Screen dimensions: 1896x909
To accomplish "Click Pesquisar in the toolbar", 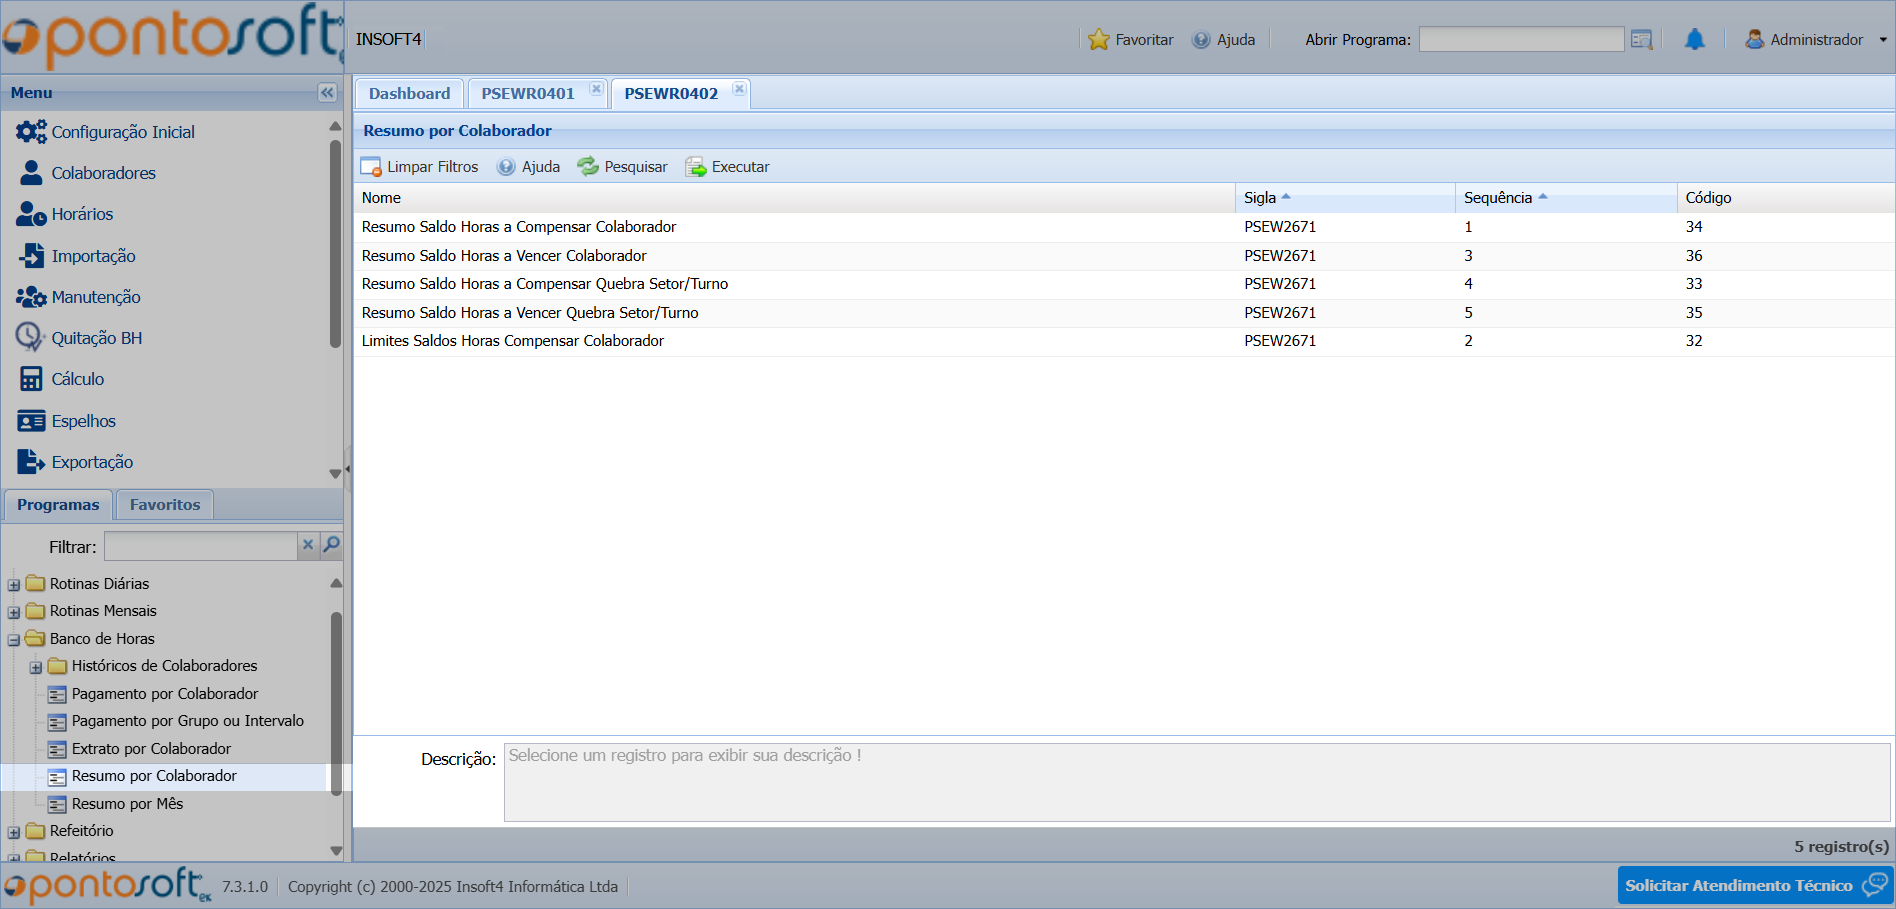I will tap(622, 167).
